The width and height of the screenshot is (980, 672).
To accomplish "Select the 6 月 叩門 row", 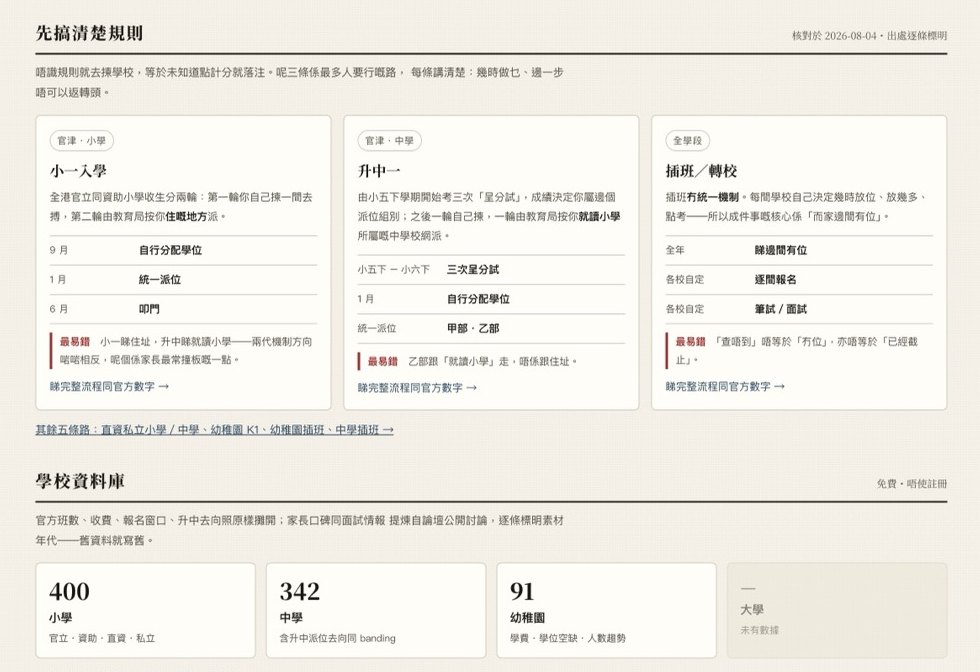I will click(x=183, y=309).
